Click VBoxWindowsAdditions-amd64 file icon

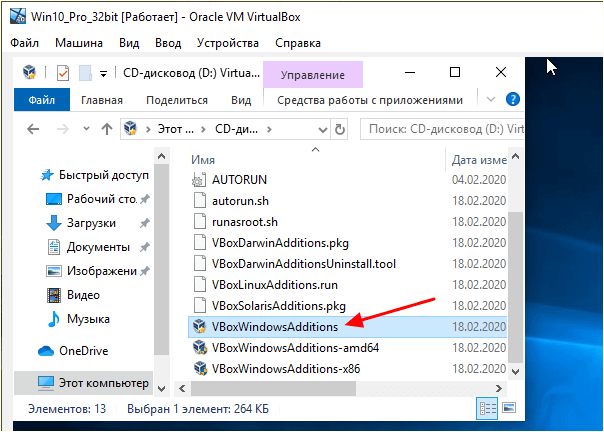pos(200,348)
